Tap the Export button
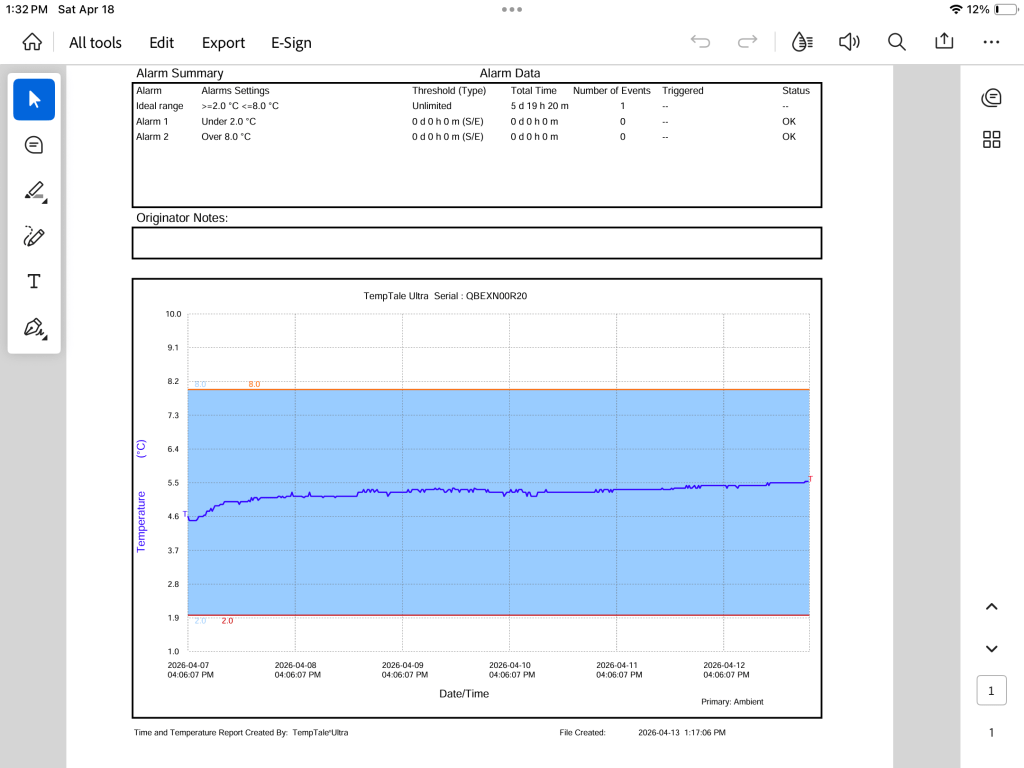Image resolution: width=1024 pixels, height=768 pixels. click(x=223, y=42)
